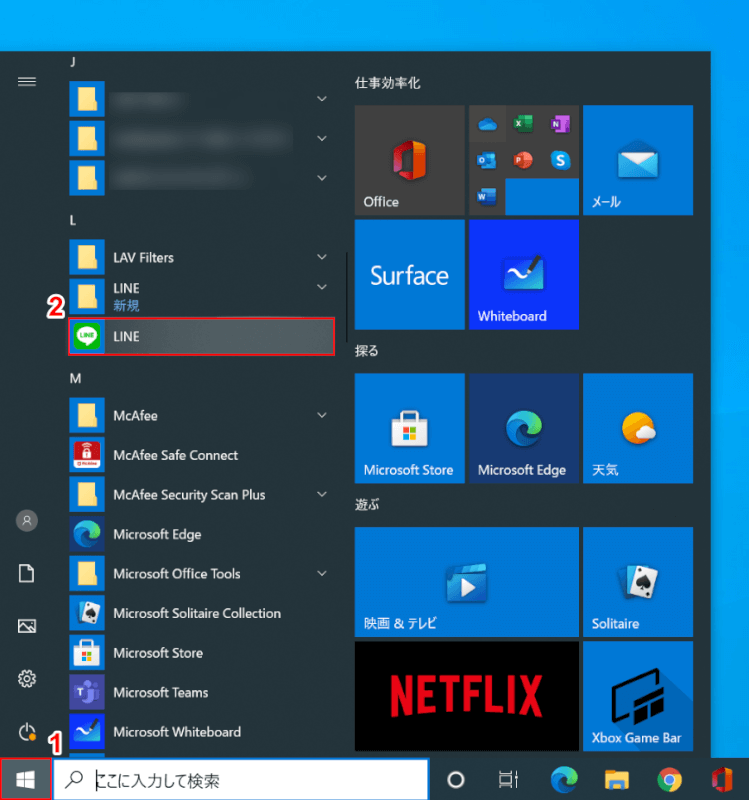This screenshot has width=749, height=800.
Task: Launch Chrome from the taskbar
Action: coord(669,780)
